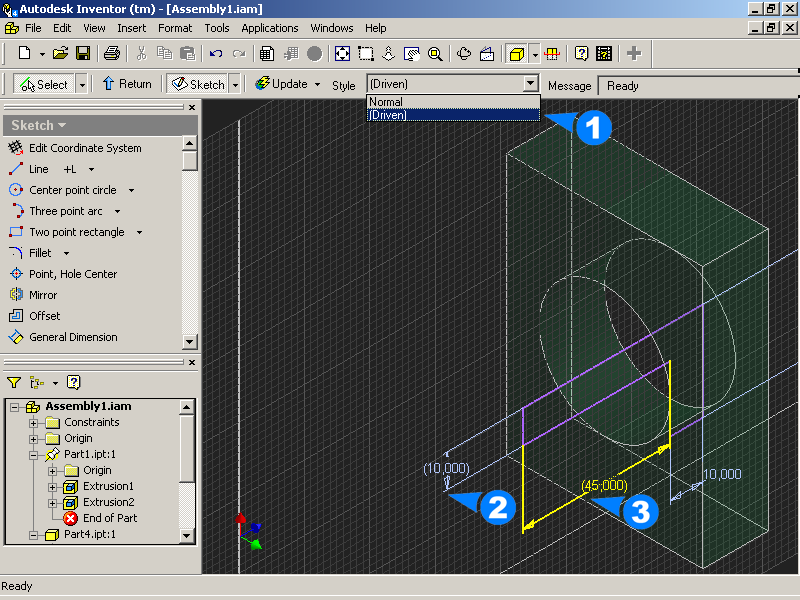Open the Two point rectangle flyout arrow
The image size is (800, 600).
(139, 232)
